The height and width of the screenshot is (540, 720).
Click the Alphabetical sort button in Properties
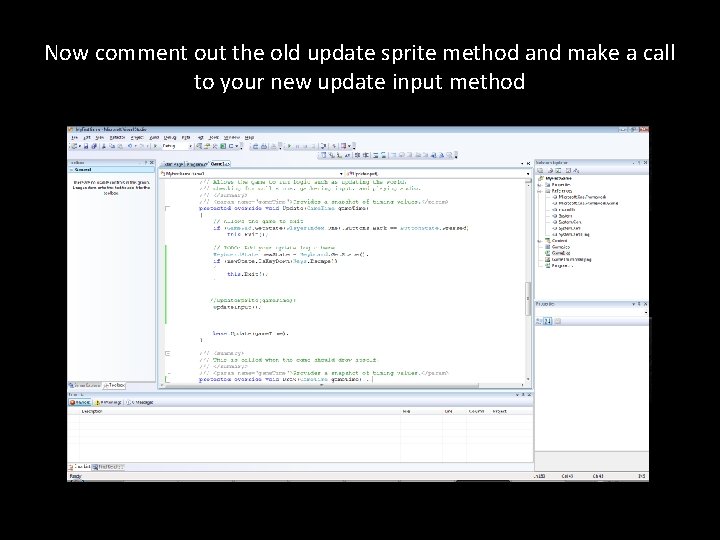click(548, 321)
